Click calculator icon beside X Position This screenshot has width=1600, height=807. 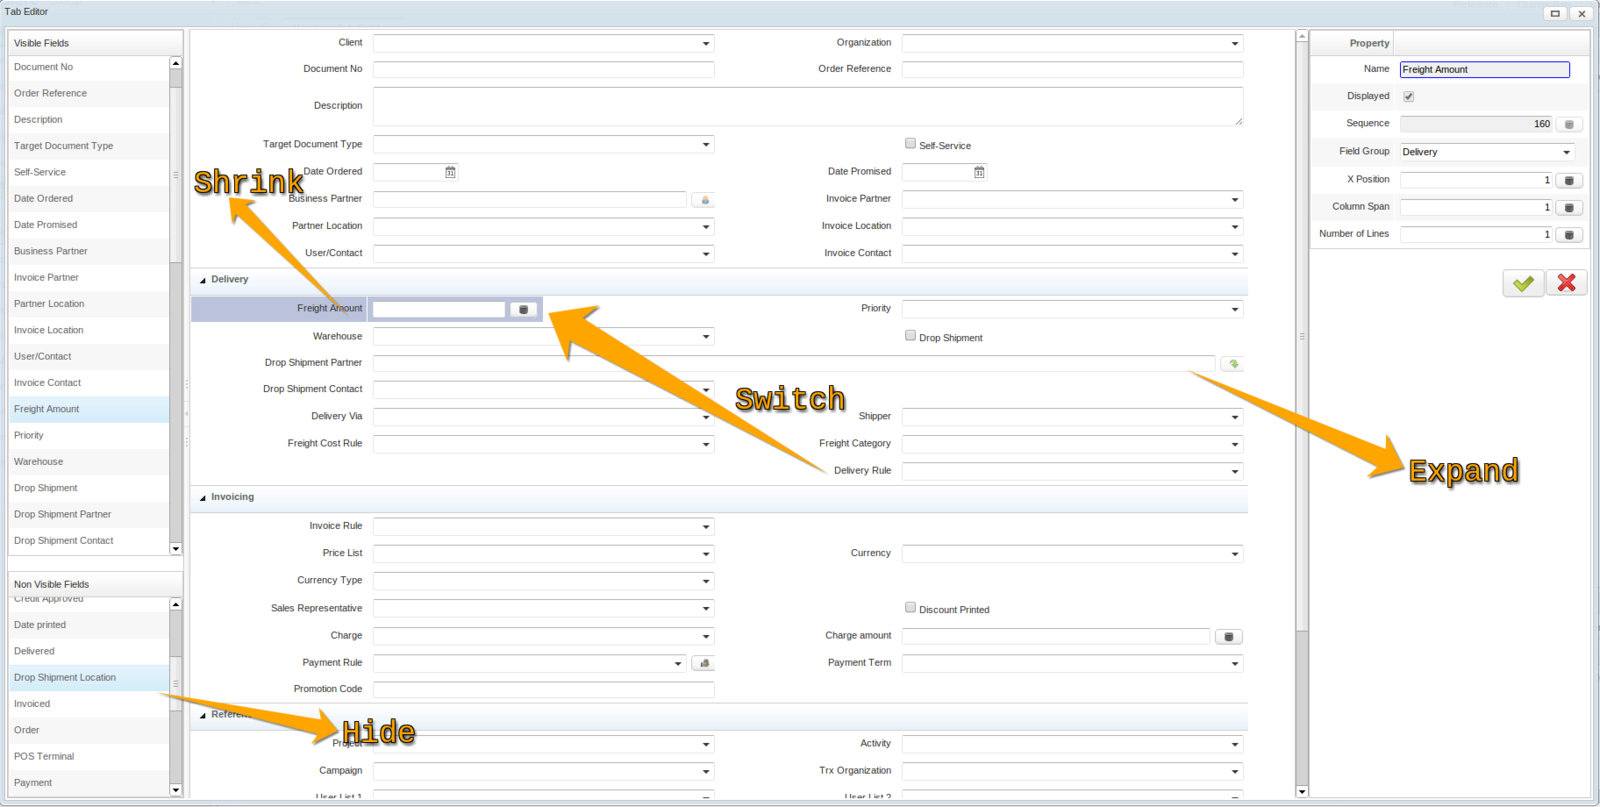[1568, 181]
